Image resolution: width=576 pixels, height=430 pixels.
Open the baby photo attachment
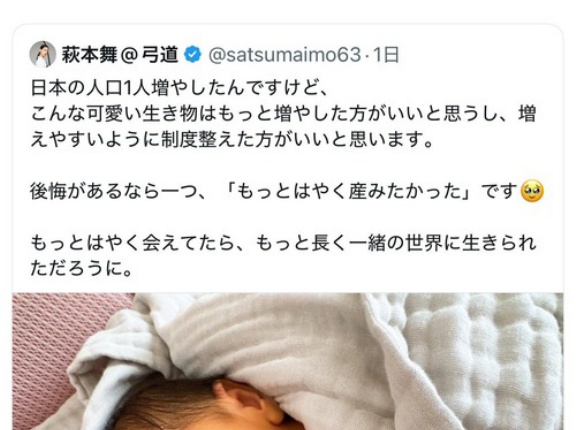(288, 361)
